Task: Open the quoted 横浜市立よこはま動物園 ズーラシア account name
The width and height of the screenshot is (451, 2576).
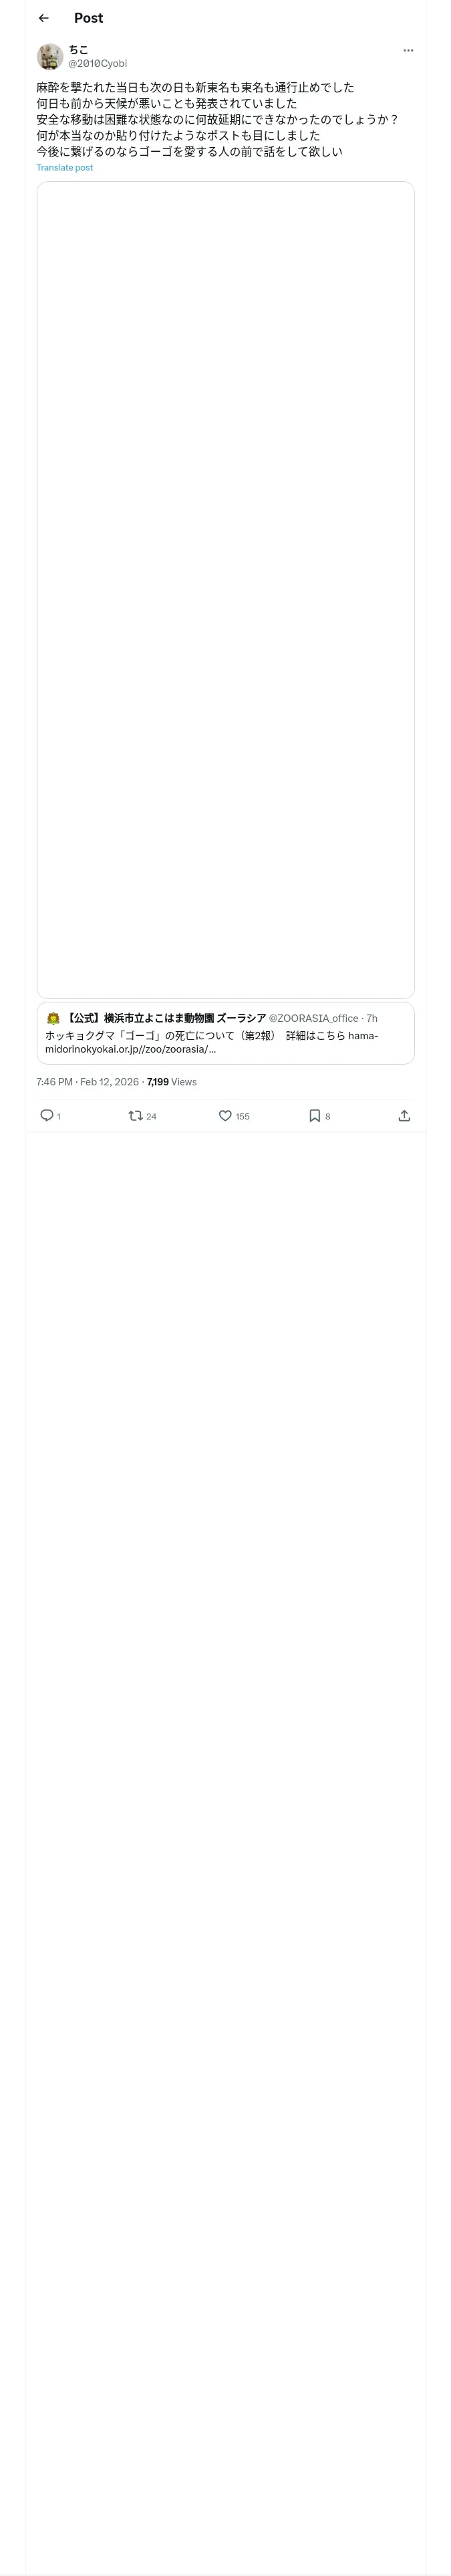Action: 165,1018
